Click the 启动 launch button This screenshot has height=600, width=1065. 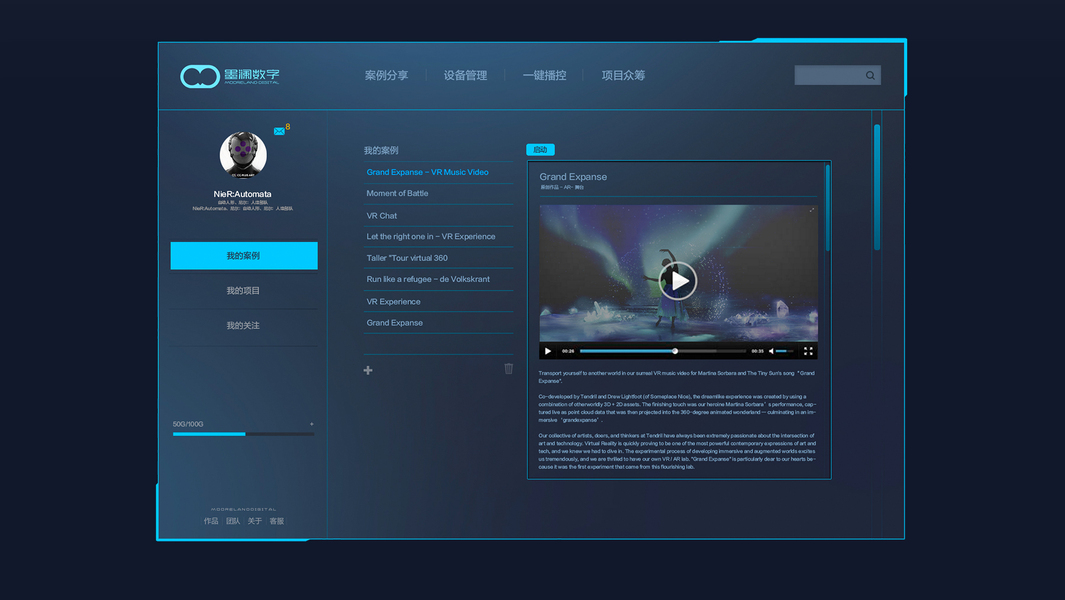[x=541, y=149]
